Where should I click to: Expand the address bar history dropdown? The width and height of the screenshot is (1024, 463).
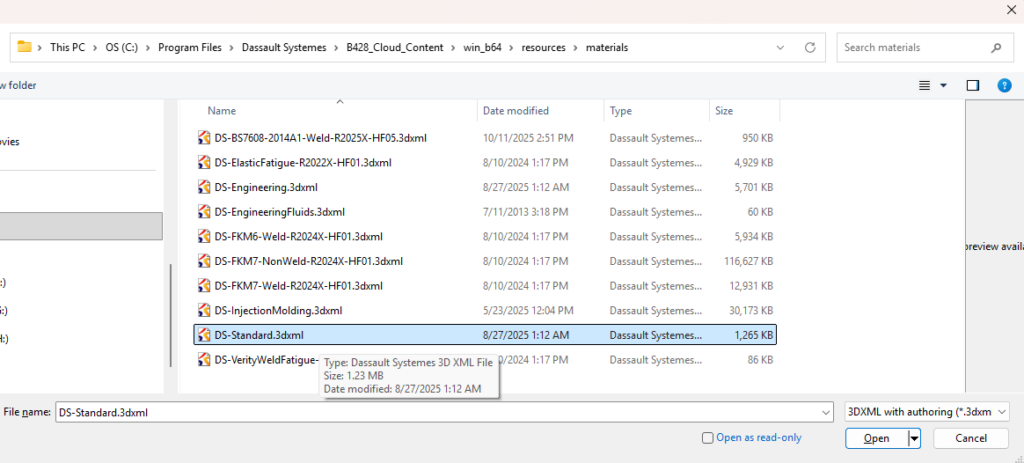(780, 48)
